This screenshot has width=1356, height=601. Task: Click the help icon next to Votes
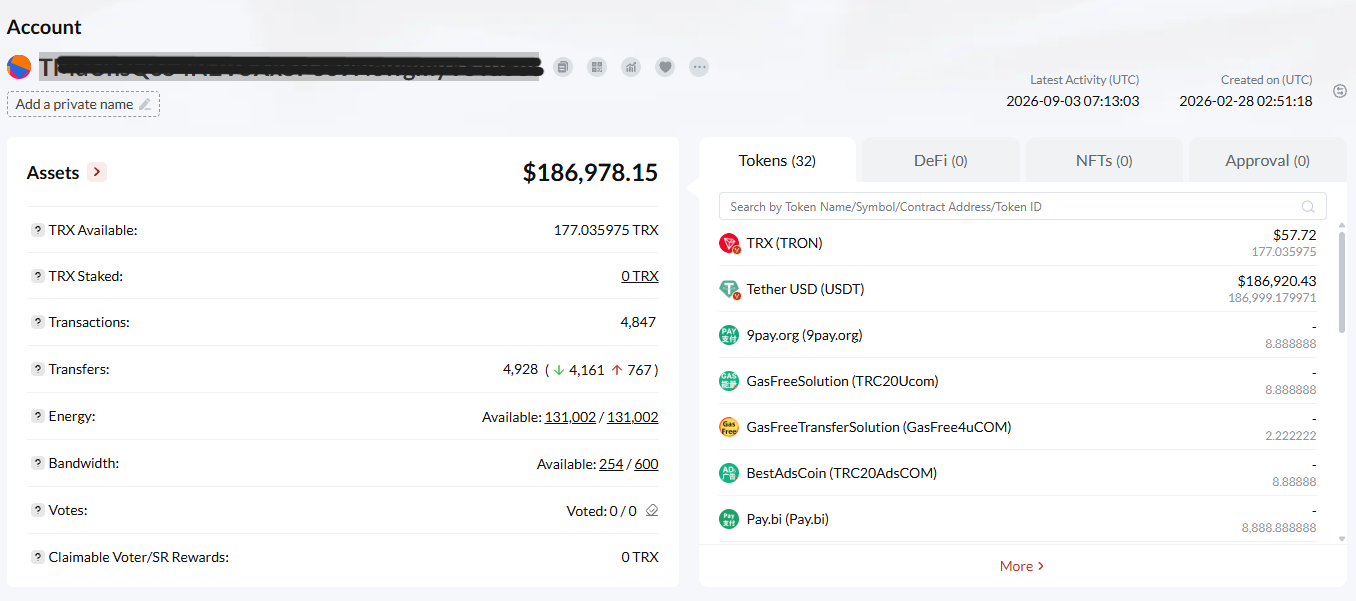click(x=37, y=510)
